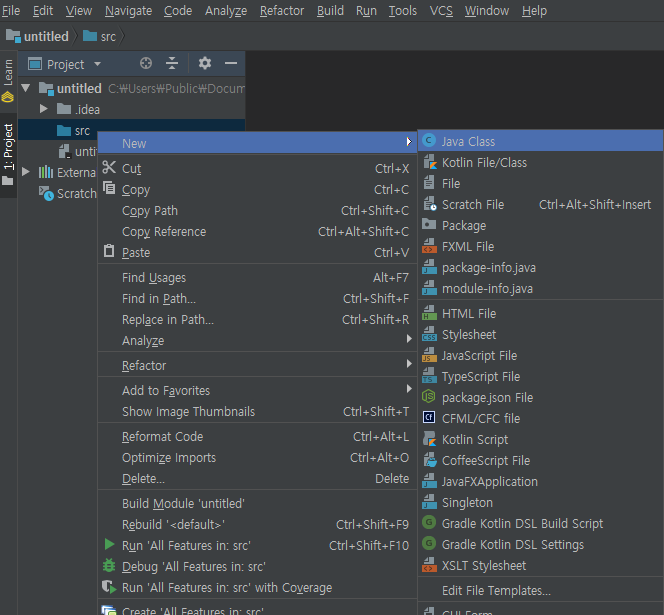
Task: Open the VCS menu
Action: click(441, 11)
